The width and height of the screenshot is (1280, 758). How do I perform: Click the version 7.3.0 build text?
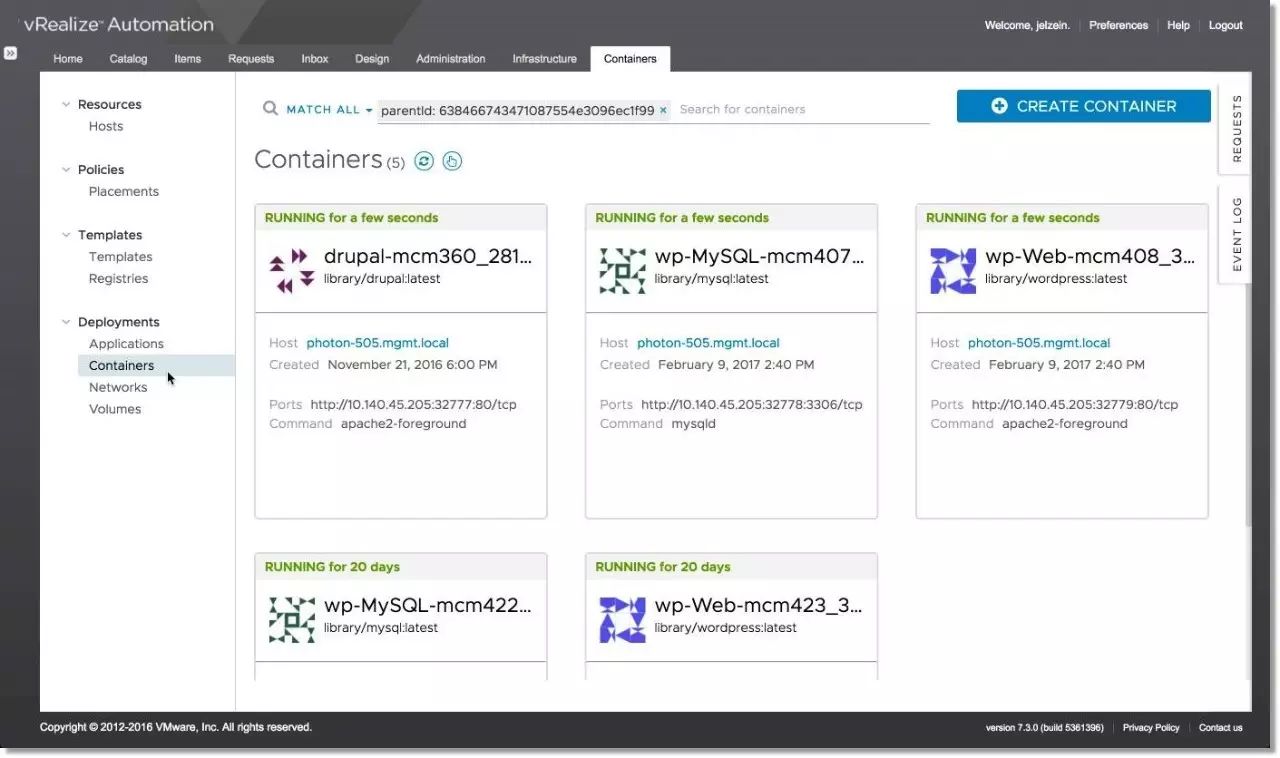(x=1045, y=728)
